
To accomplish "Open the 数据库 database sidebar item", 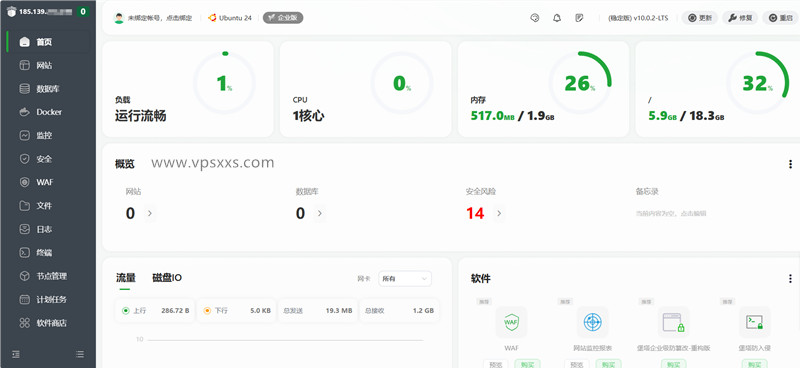I will point(48,89).
